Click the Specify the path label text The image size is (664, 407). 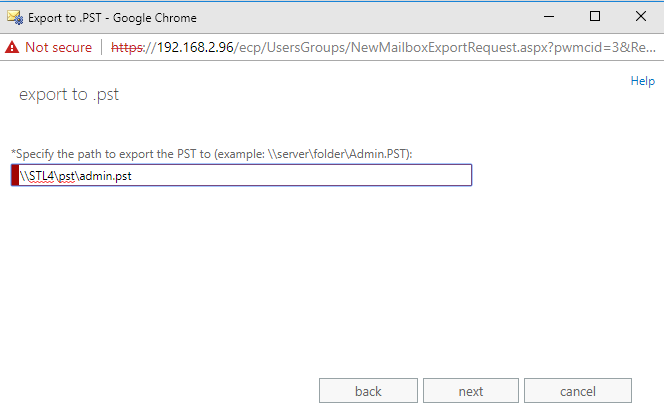point(212,154)
